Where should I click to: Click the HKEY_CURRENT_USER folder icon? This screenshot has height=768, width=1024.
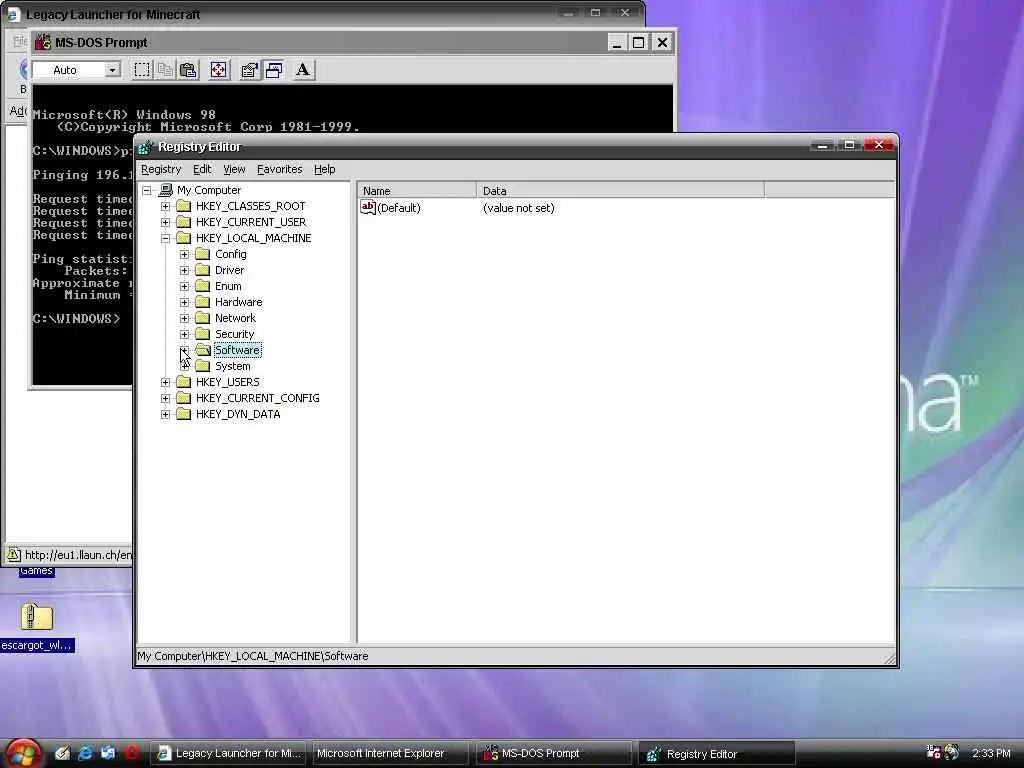[x=184, y=222]
